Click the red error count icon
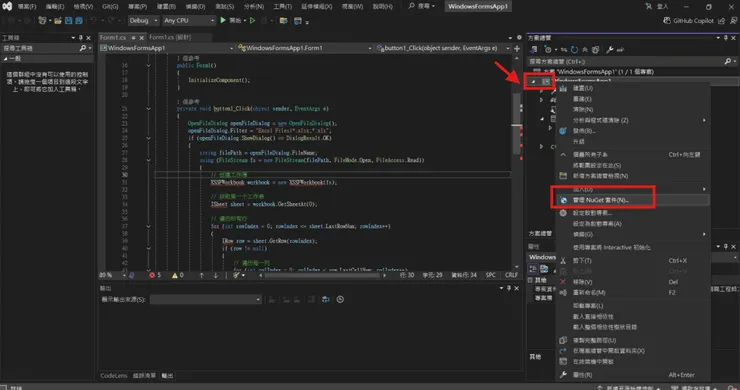This screenshot has height=390, width=740. (152, 275)
